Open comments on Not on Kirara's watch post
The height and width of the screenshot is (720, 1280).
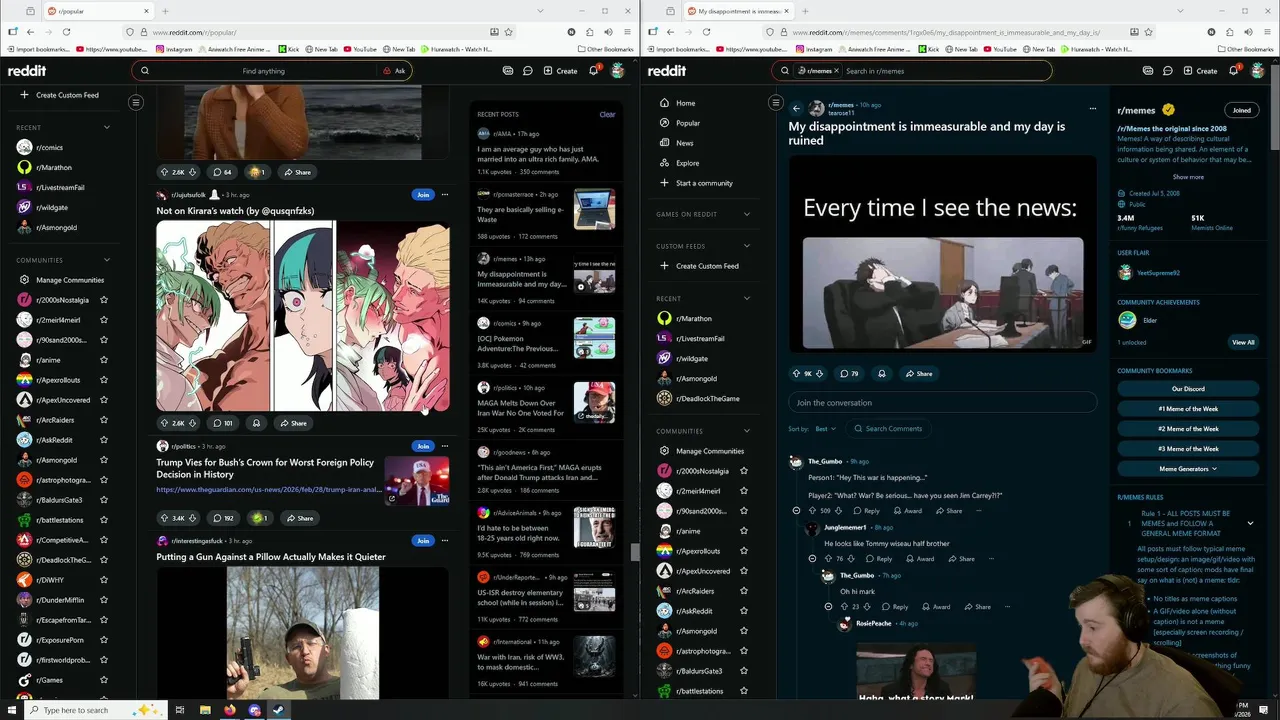(223, 423)
